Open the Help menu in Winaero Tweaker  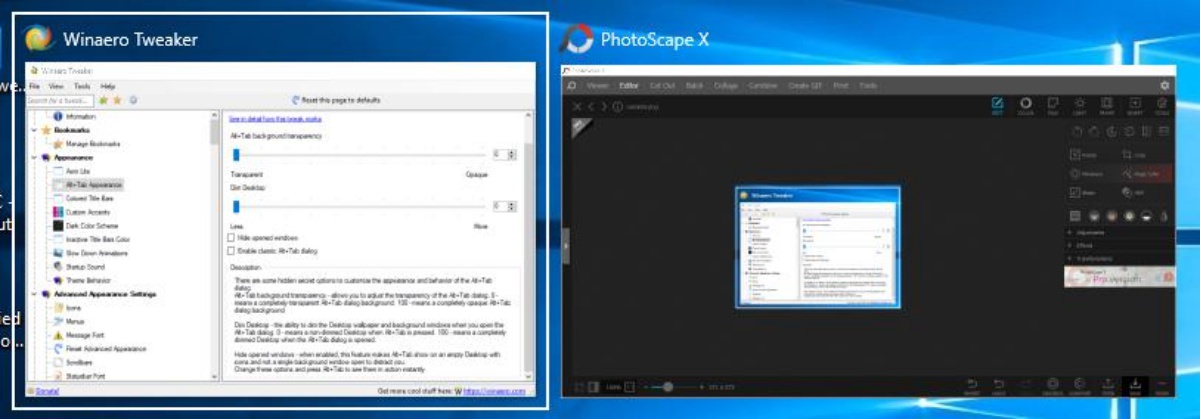click(107, 87)
